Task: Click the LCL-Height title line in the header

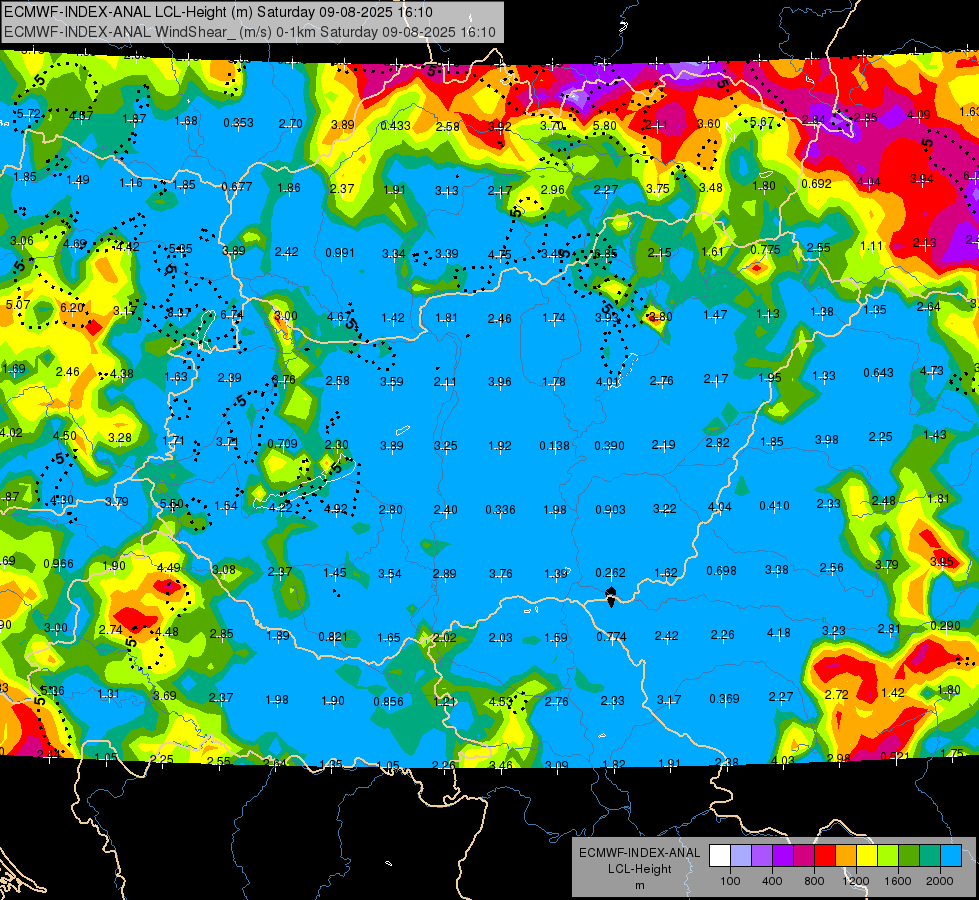Action: [219, 12]
